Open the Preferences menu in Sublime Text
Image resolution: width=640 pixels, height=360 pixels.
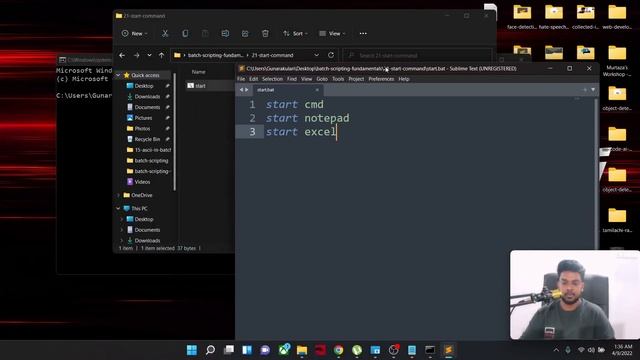tap(381, 79)
